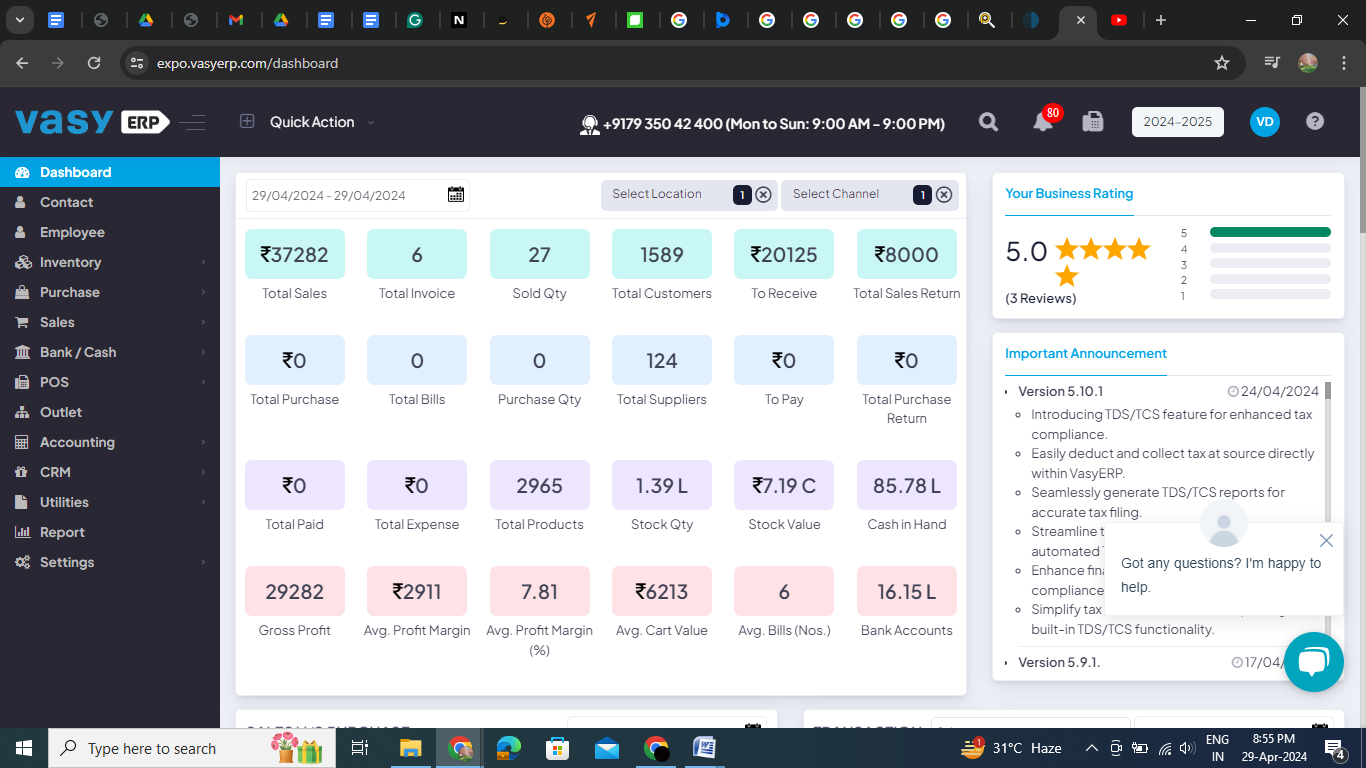
Task: Expand Quick Action dropdown
Action: pyautogui.click(x=371, y=122)
